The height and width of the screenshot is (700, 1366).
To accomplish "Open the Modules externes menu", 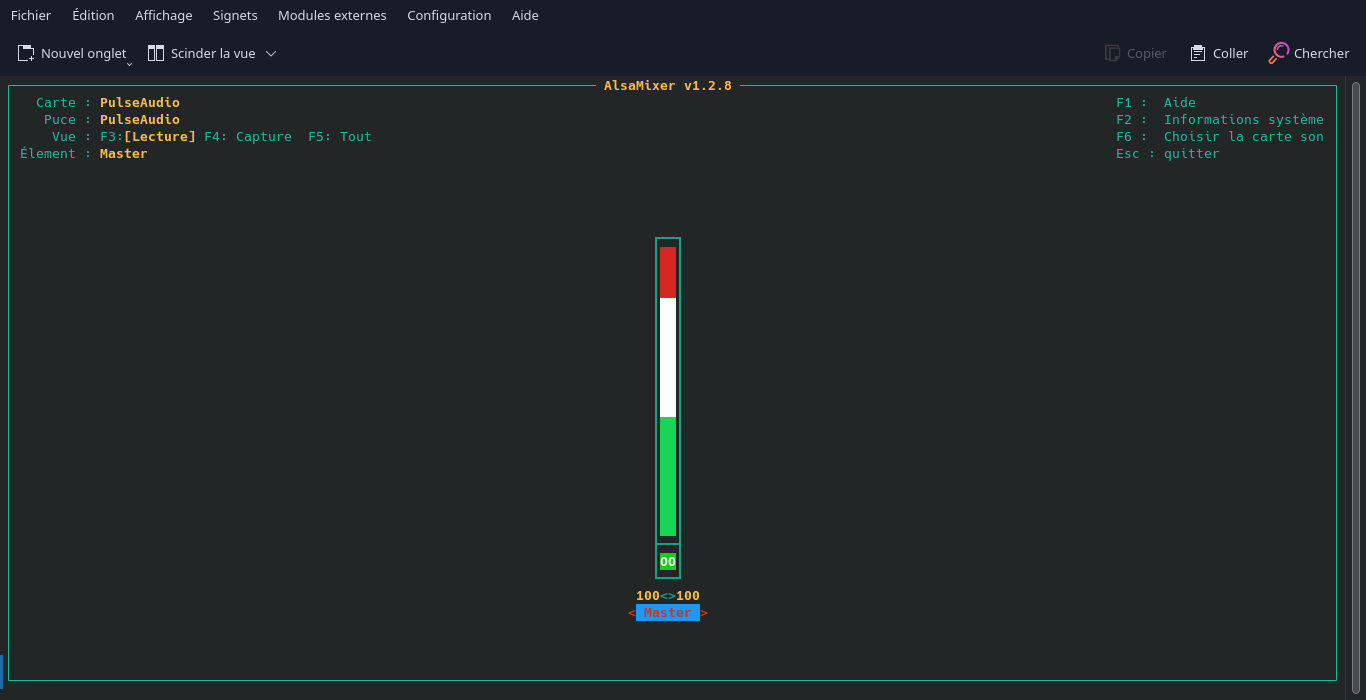I will tap(332, 15).
